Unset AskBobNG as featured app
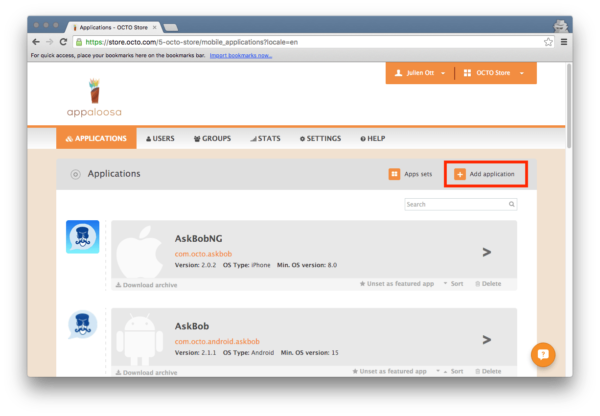Image resolution: width=600 pixels, height=416 pixels. click(397, 284)
